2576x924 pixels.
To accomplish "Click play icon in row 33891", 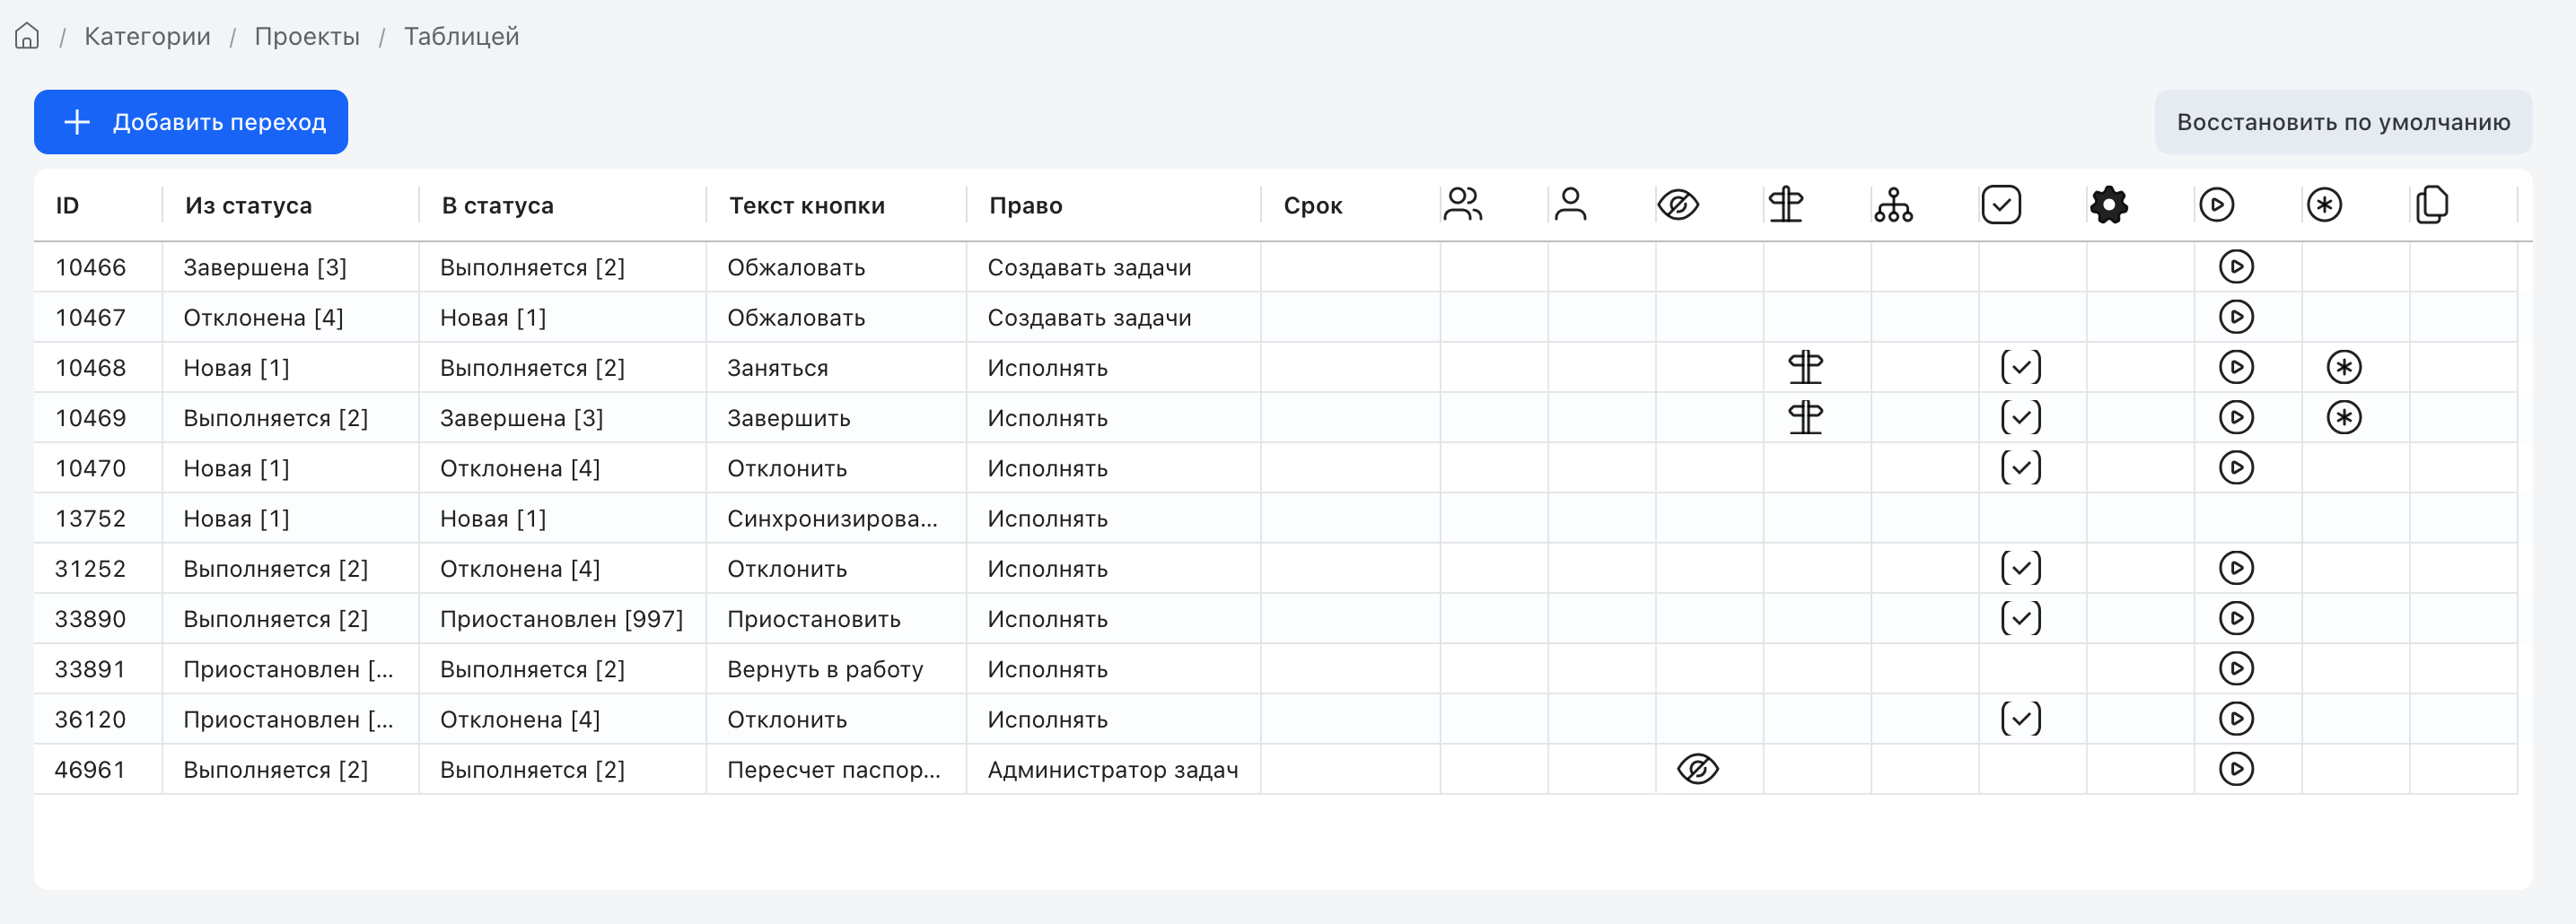I will 2236,668.
